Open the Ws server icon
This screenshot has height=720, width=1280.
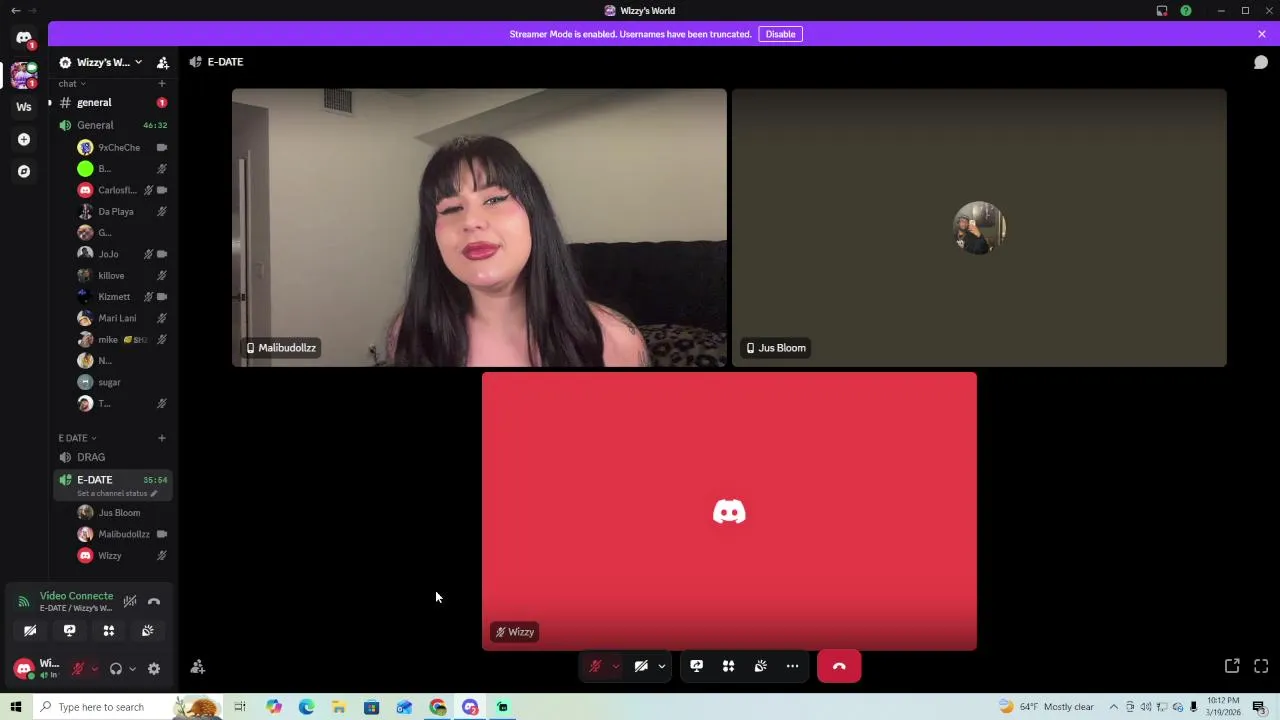tap(24, 107)
